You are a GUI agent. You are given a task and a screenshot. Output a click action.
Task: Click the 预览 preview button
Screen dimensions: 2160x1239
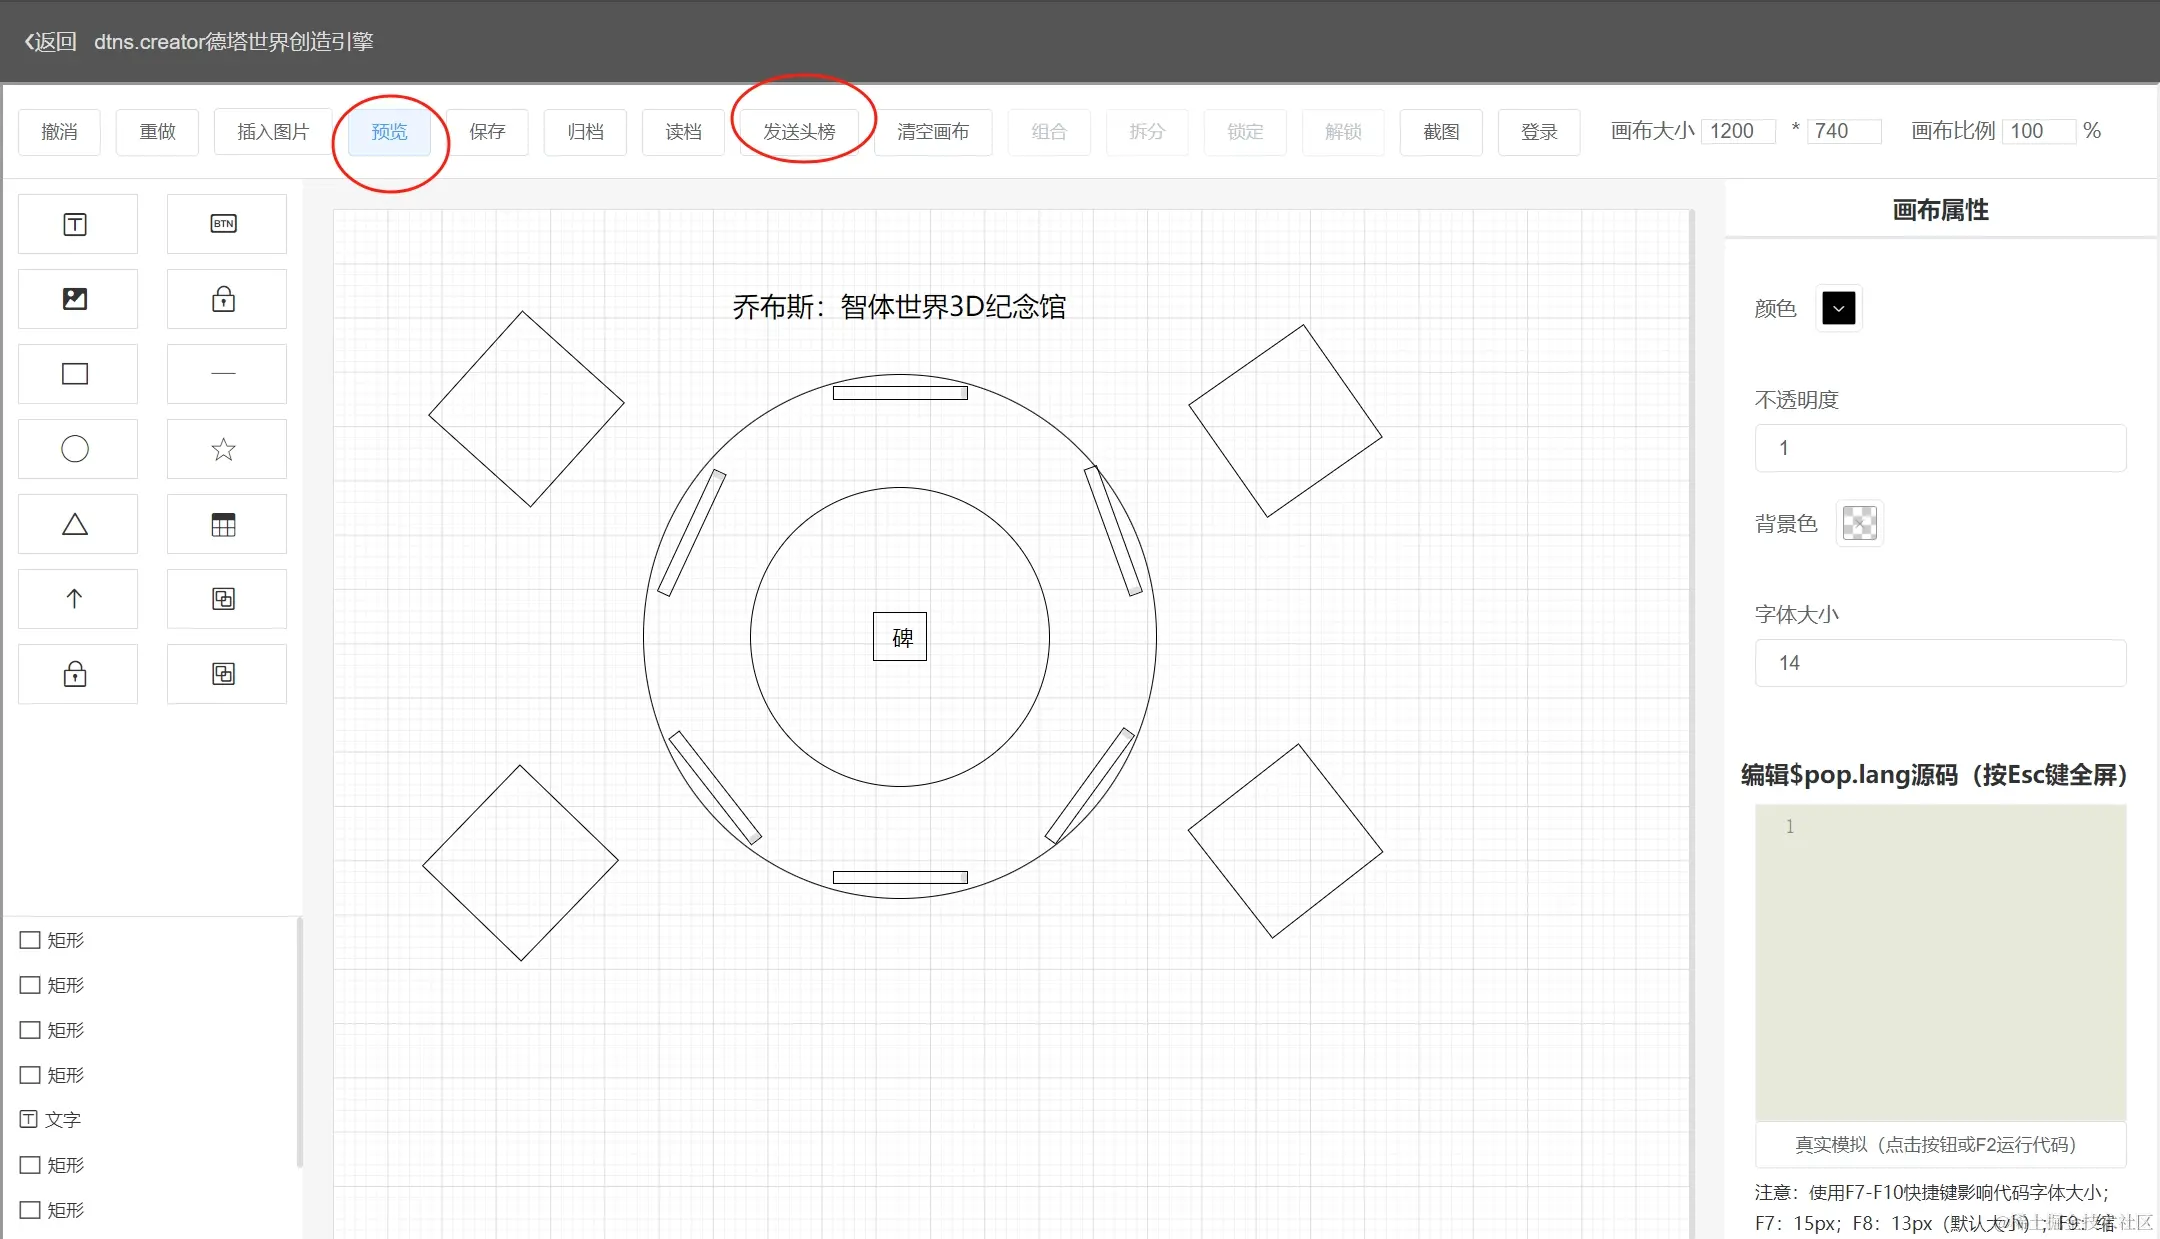click(389, 132)
